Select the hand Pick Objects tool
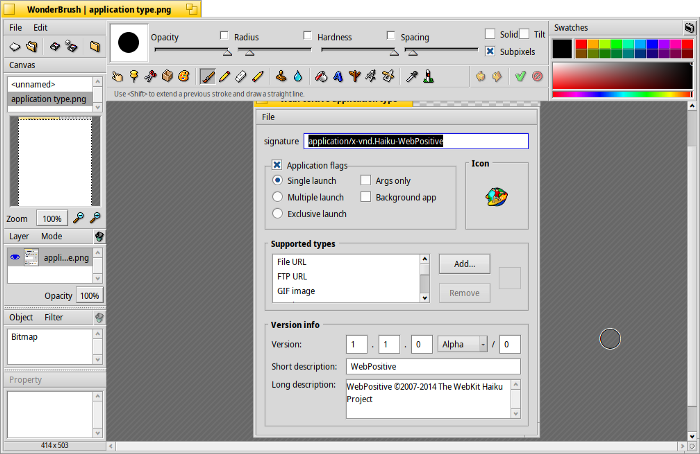Image resolution: width=700 pixels, height=454 pixels. 117,77
